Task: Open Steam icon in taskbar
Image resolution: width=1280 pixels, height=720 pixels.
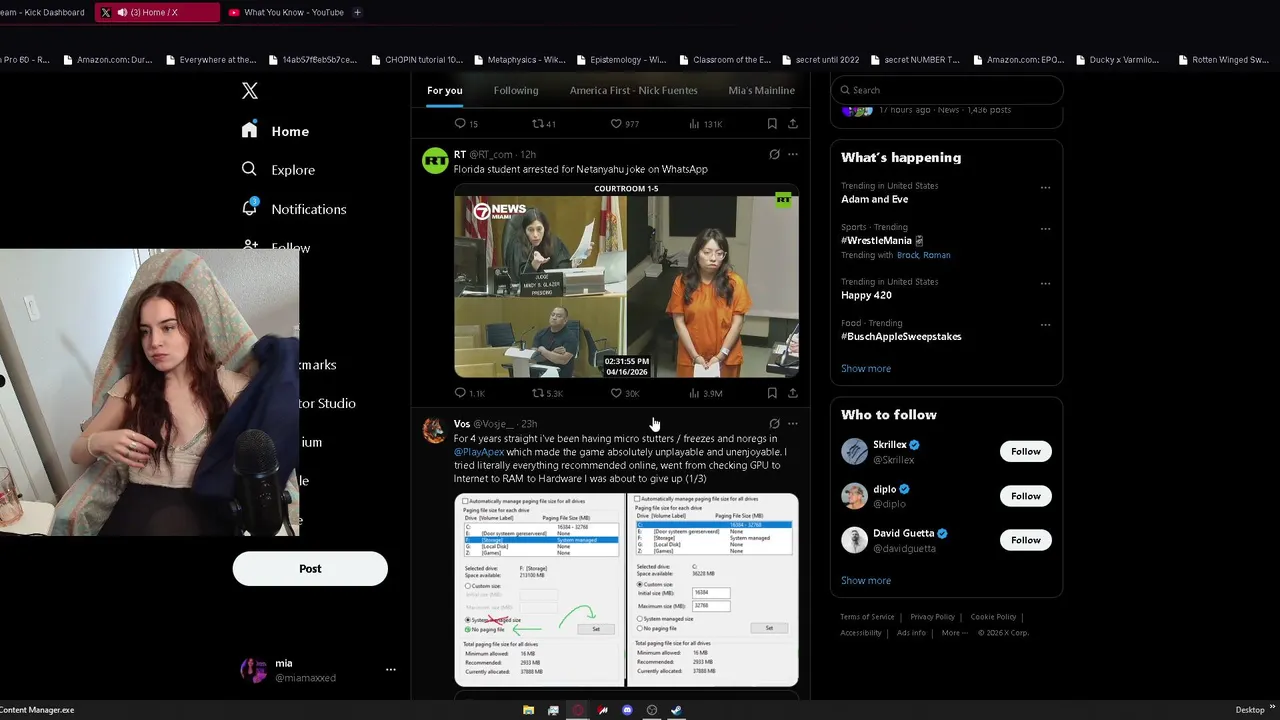Action: [676, 710]
